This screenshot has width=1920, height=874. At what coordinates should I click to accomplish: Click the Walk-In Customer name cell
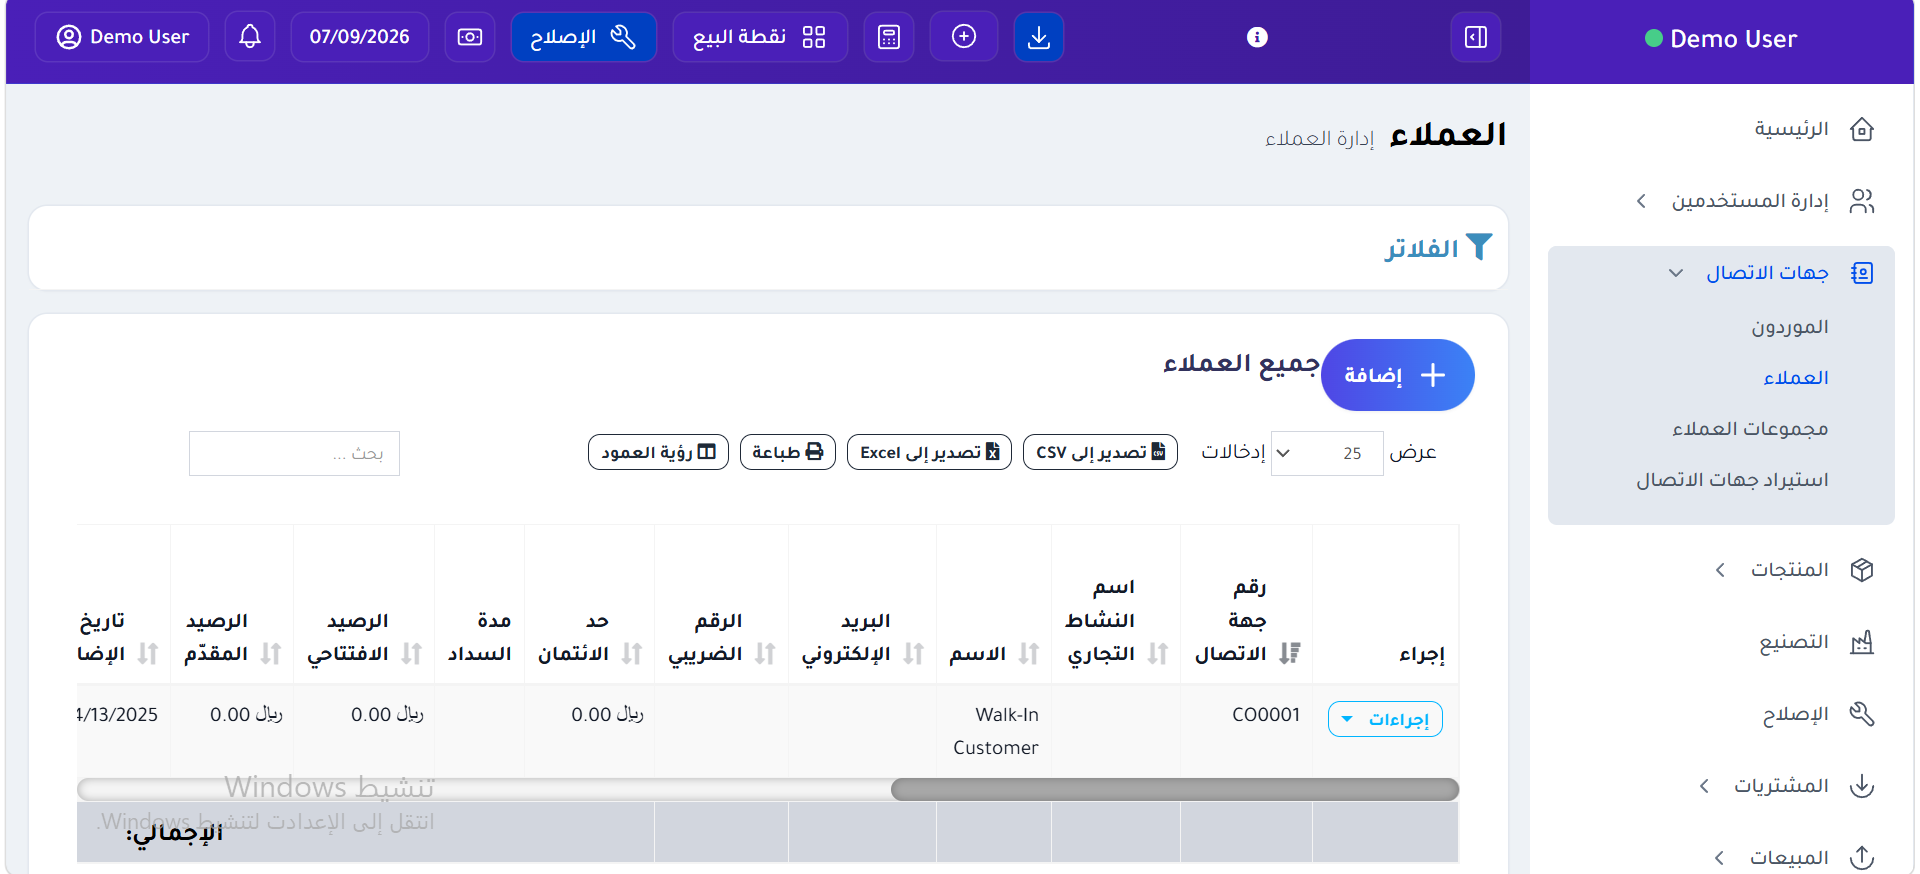click(x=996, y=731)
